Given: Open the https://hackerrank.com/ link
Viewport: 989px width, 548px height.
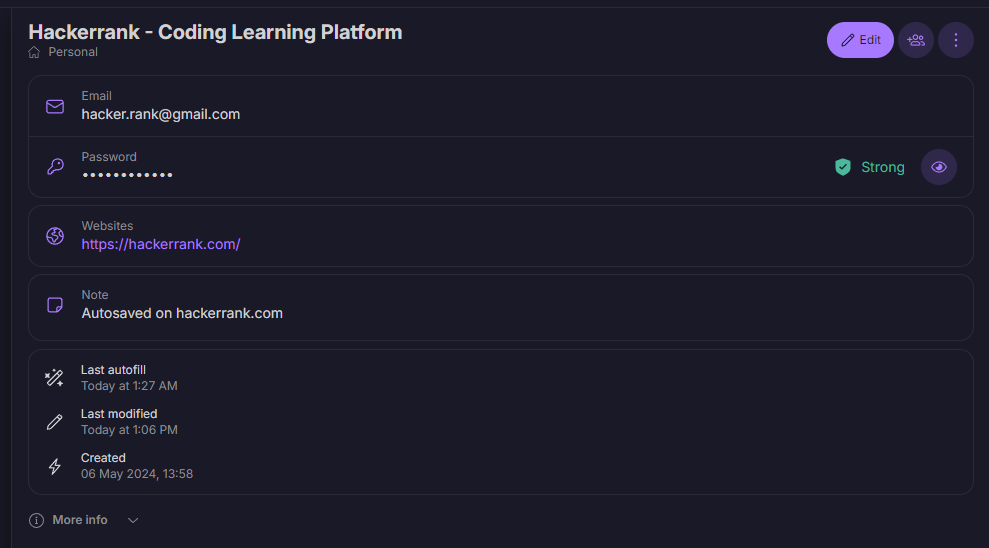Looking at the screenshot, I should coord(161,244).
